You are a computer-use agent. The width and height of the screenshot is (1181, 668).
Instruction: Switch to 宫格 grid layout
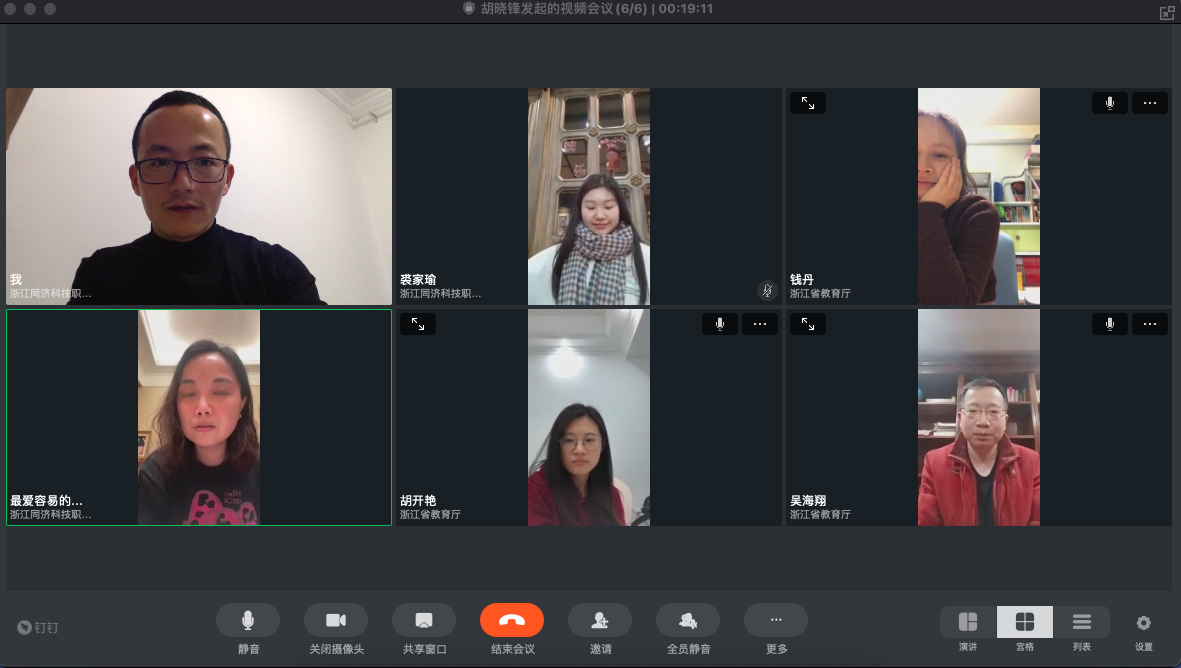click(x=1025, y=622)
